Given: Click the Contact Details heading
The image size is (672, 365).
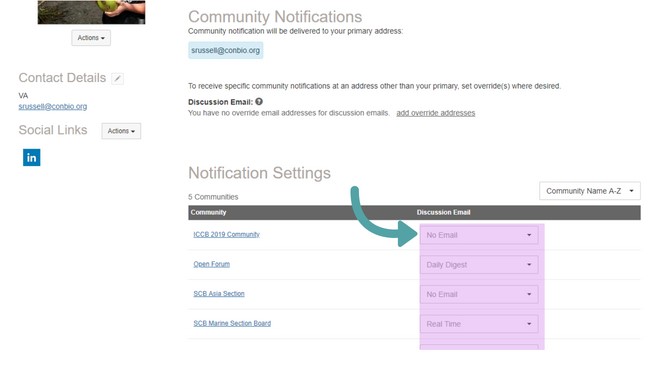Looking at the screenshot, I should click(x=62, y=78).
